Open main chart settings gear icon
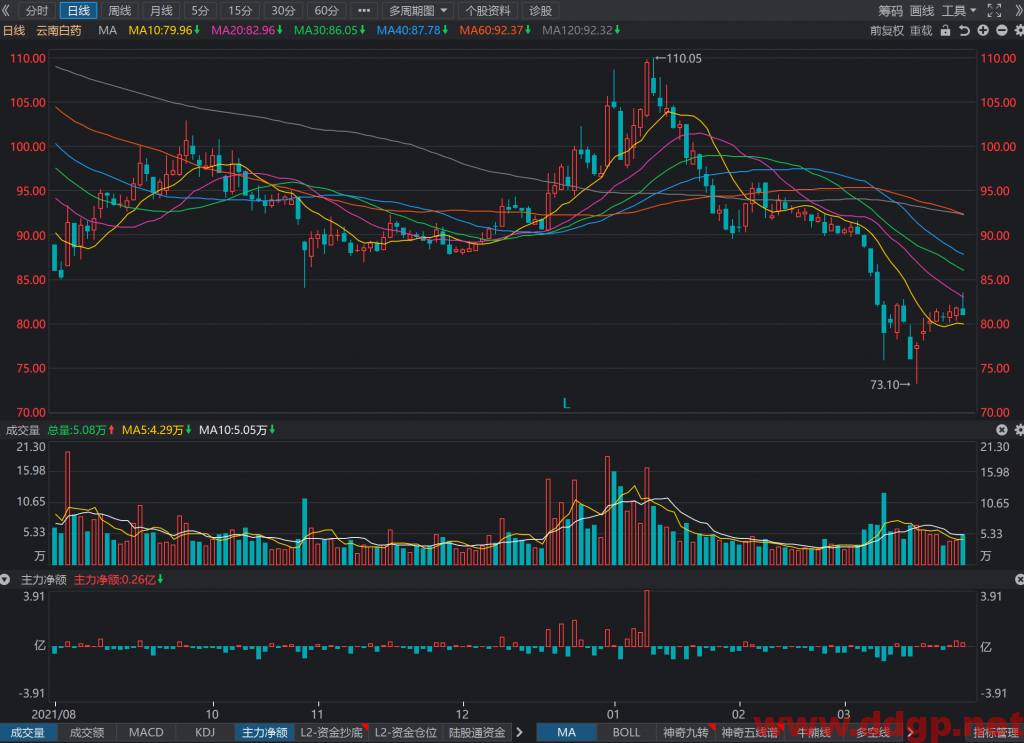Image resolution: width=1024 pixels, height=743 pixels. [x=1019, y=31]
